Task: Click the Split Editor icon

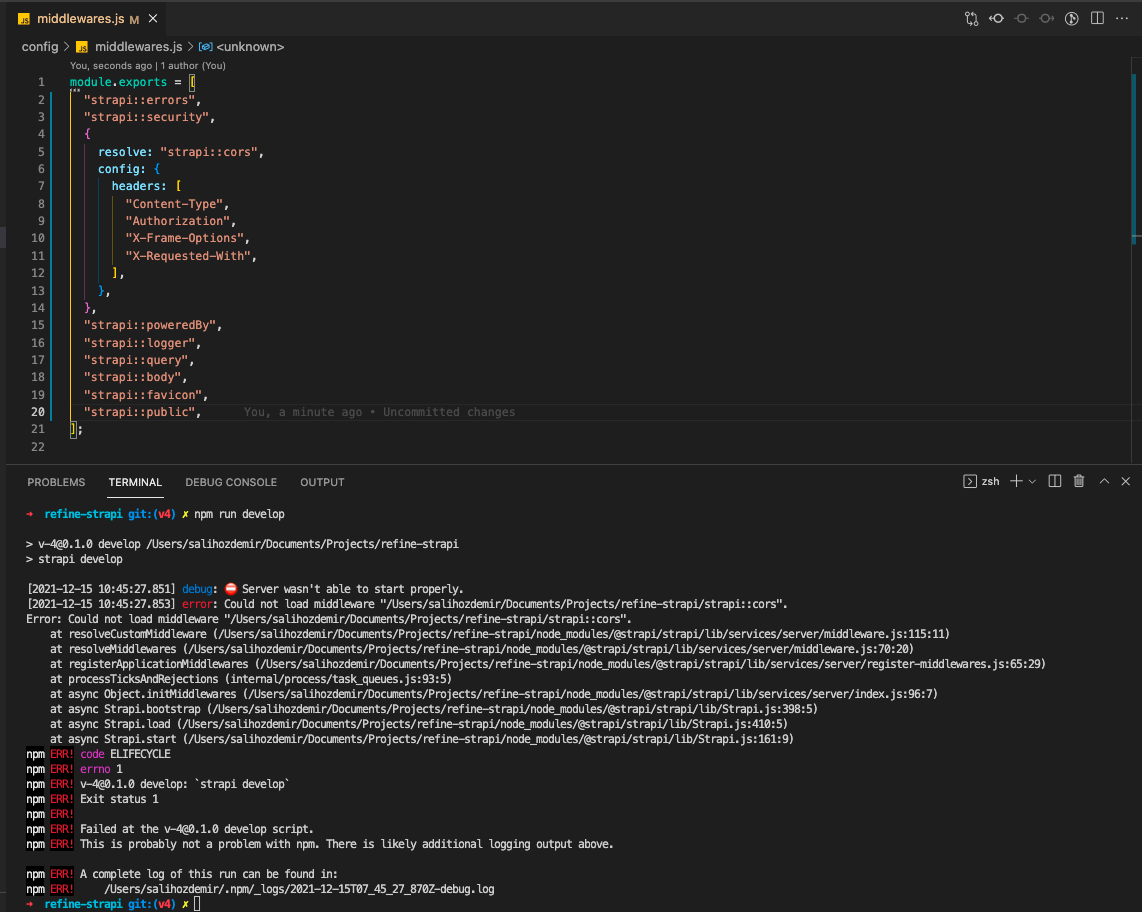Action: click(1095, 17)
